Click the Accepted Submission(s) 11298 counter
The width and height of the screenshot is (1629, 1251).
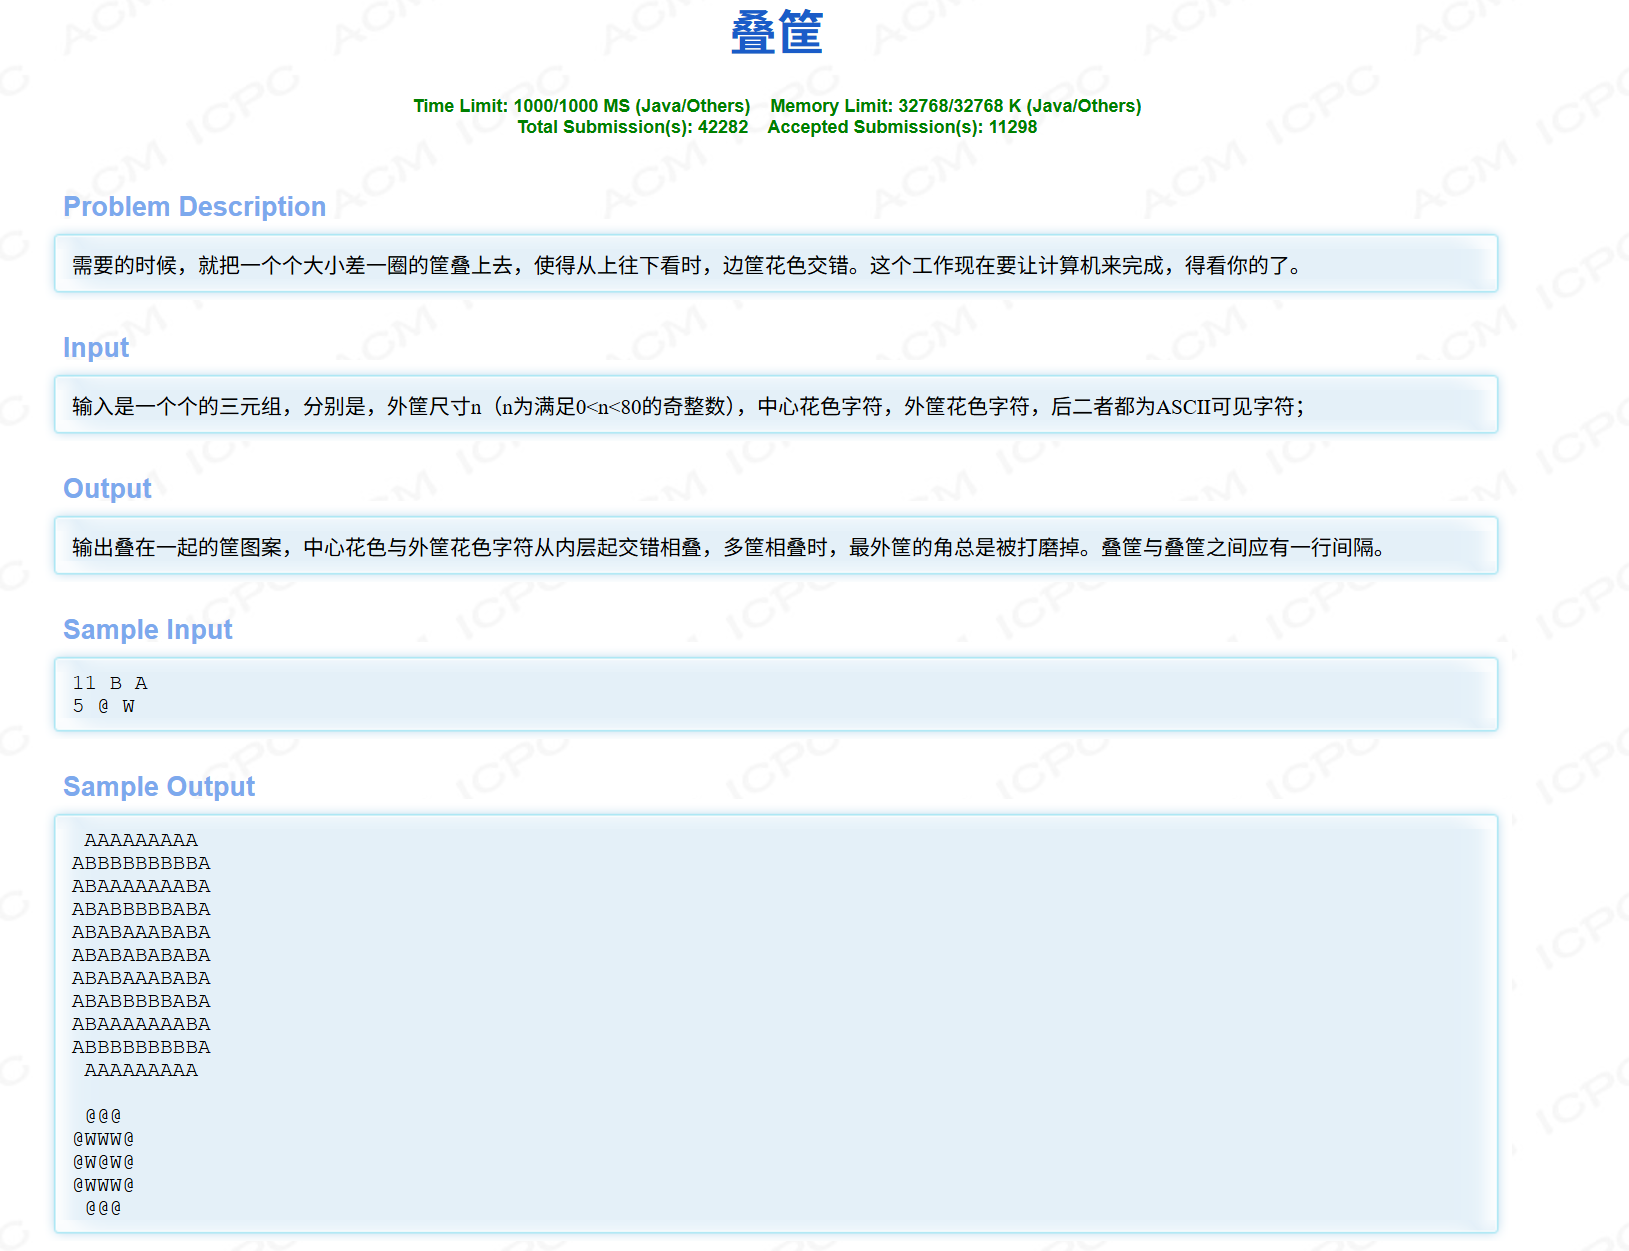tap(901, 127)
